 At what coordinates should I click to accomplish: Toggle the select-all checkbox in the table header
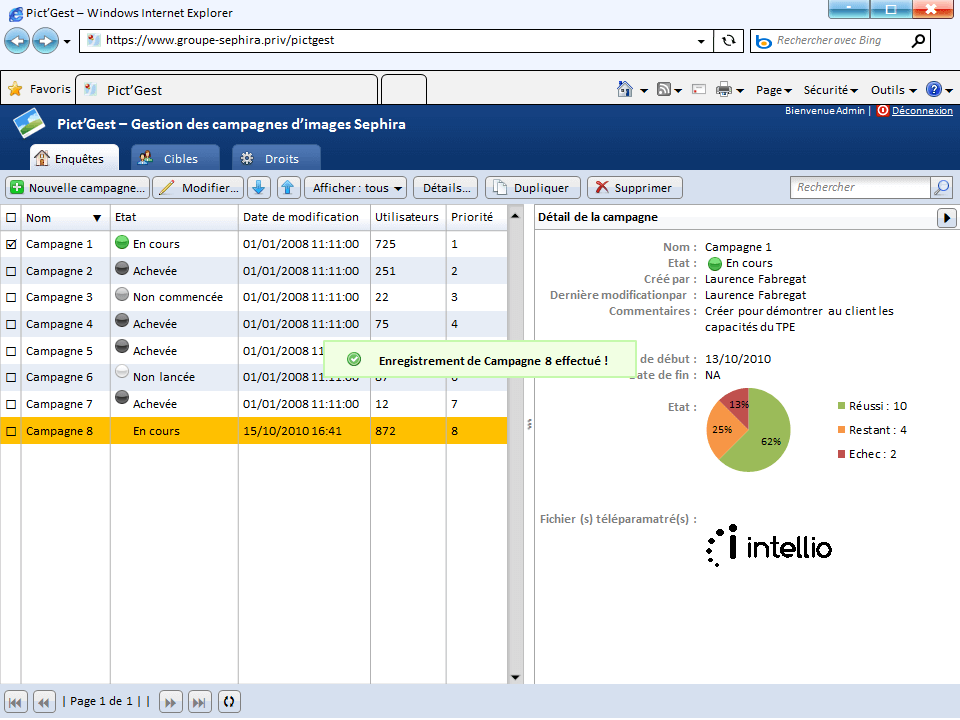pyautogui.click(x=11, y=217)
